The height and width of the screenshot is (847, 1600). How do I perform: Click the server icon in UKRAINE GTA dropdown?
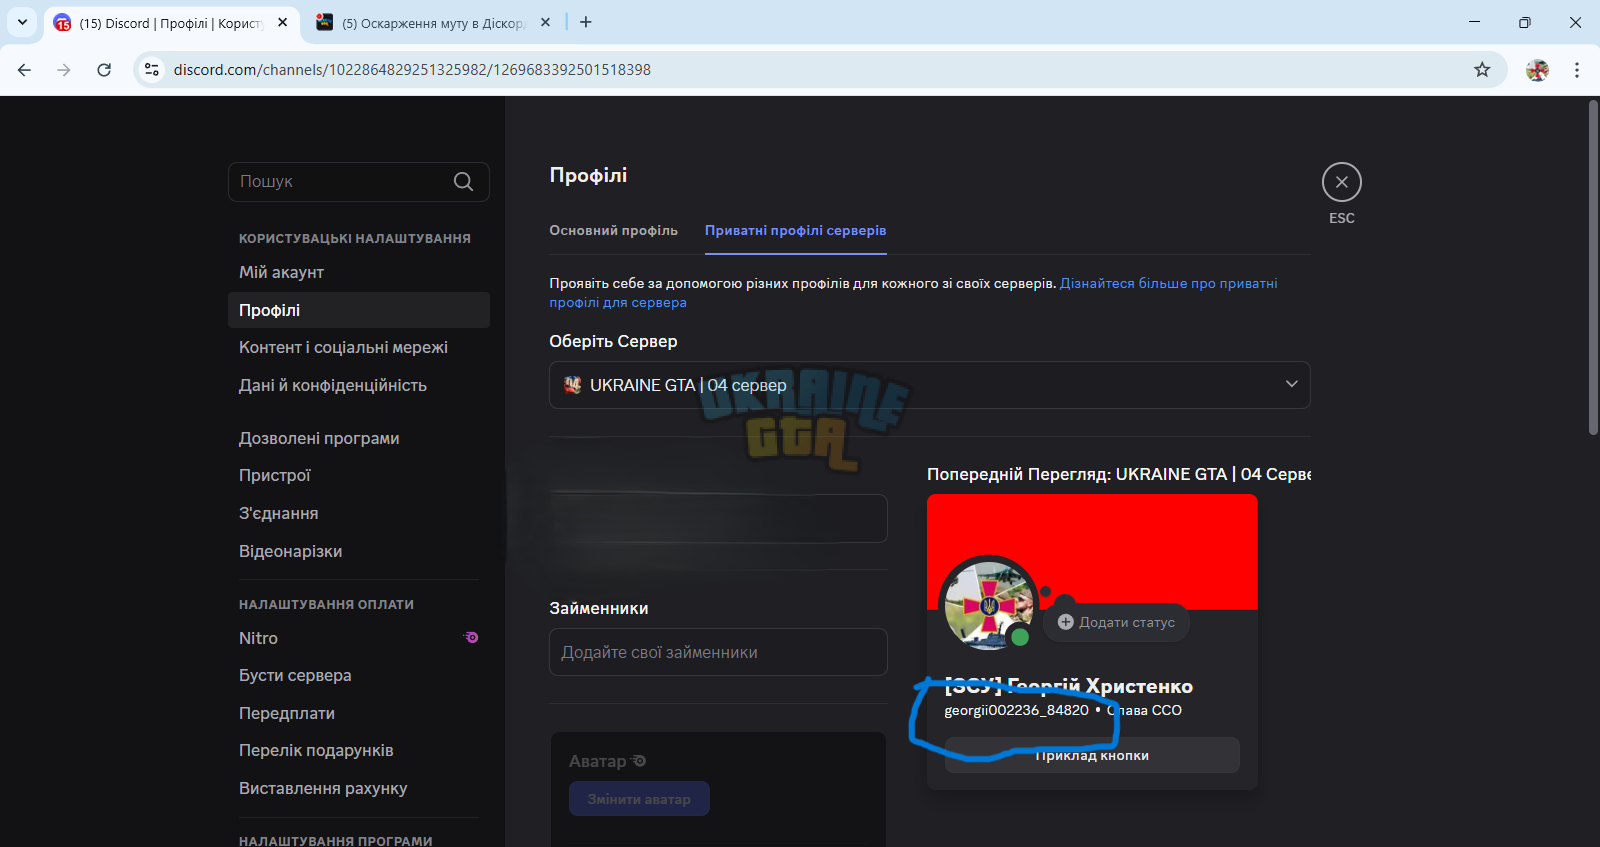point(572,385)
